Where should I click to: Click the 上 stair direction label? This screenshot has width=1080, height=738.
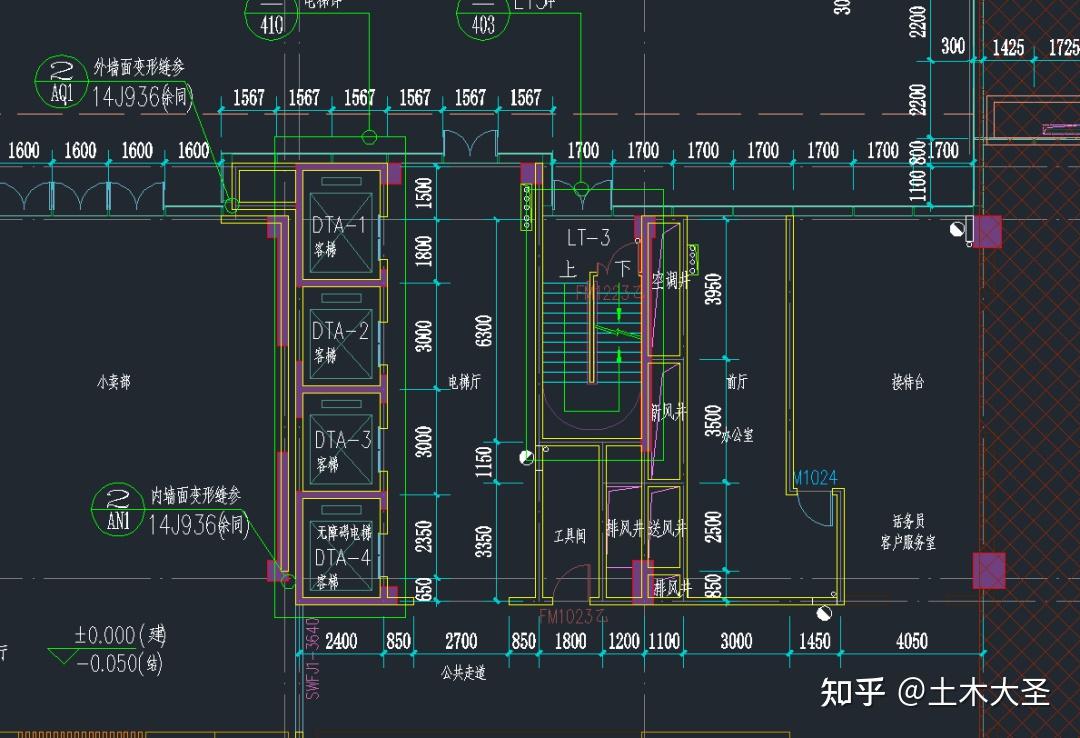pyautogui.click(x=568, y=269)
